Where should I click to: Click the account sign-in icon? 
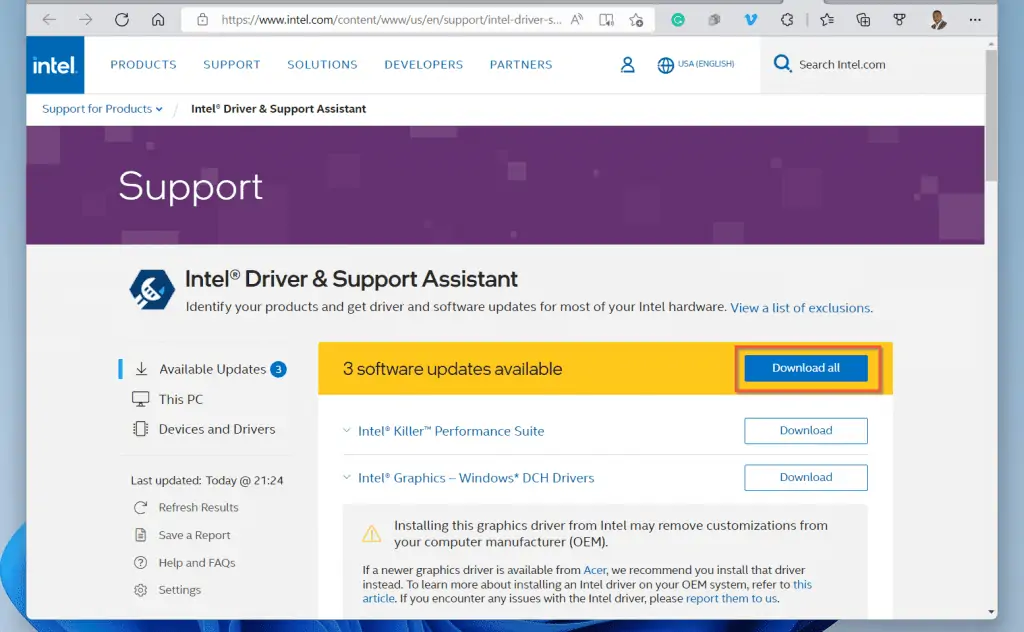pyautogui.click(x=627, y=64)
